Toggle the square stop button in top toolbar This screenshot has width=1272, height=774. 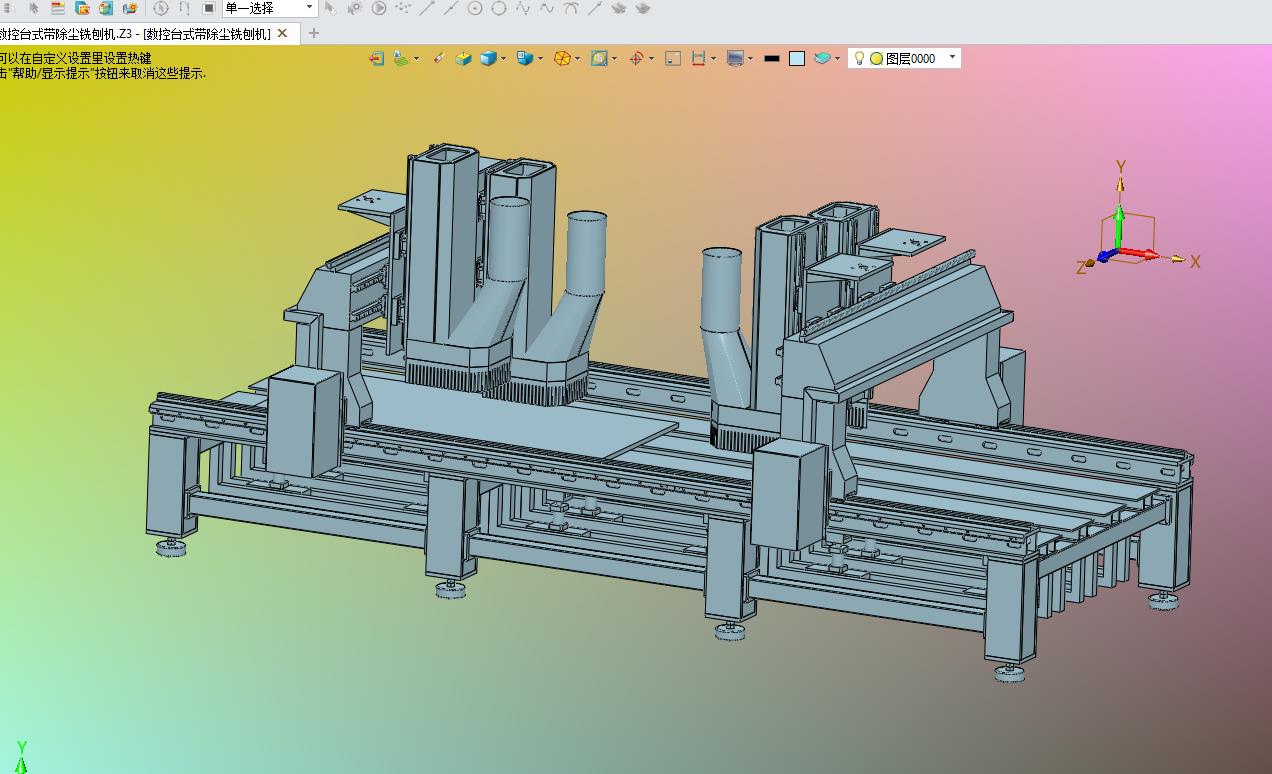pos(209,8)
